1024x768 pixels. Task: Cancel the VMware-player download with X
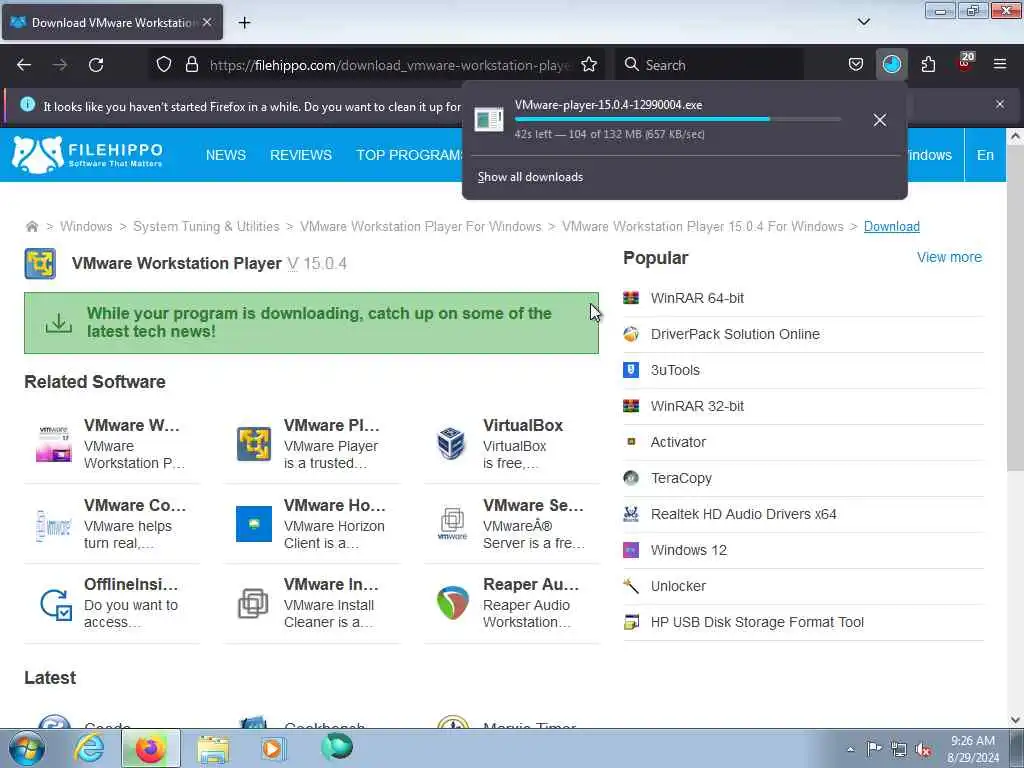[x=880, y=120]
